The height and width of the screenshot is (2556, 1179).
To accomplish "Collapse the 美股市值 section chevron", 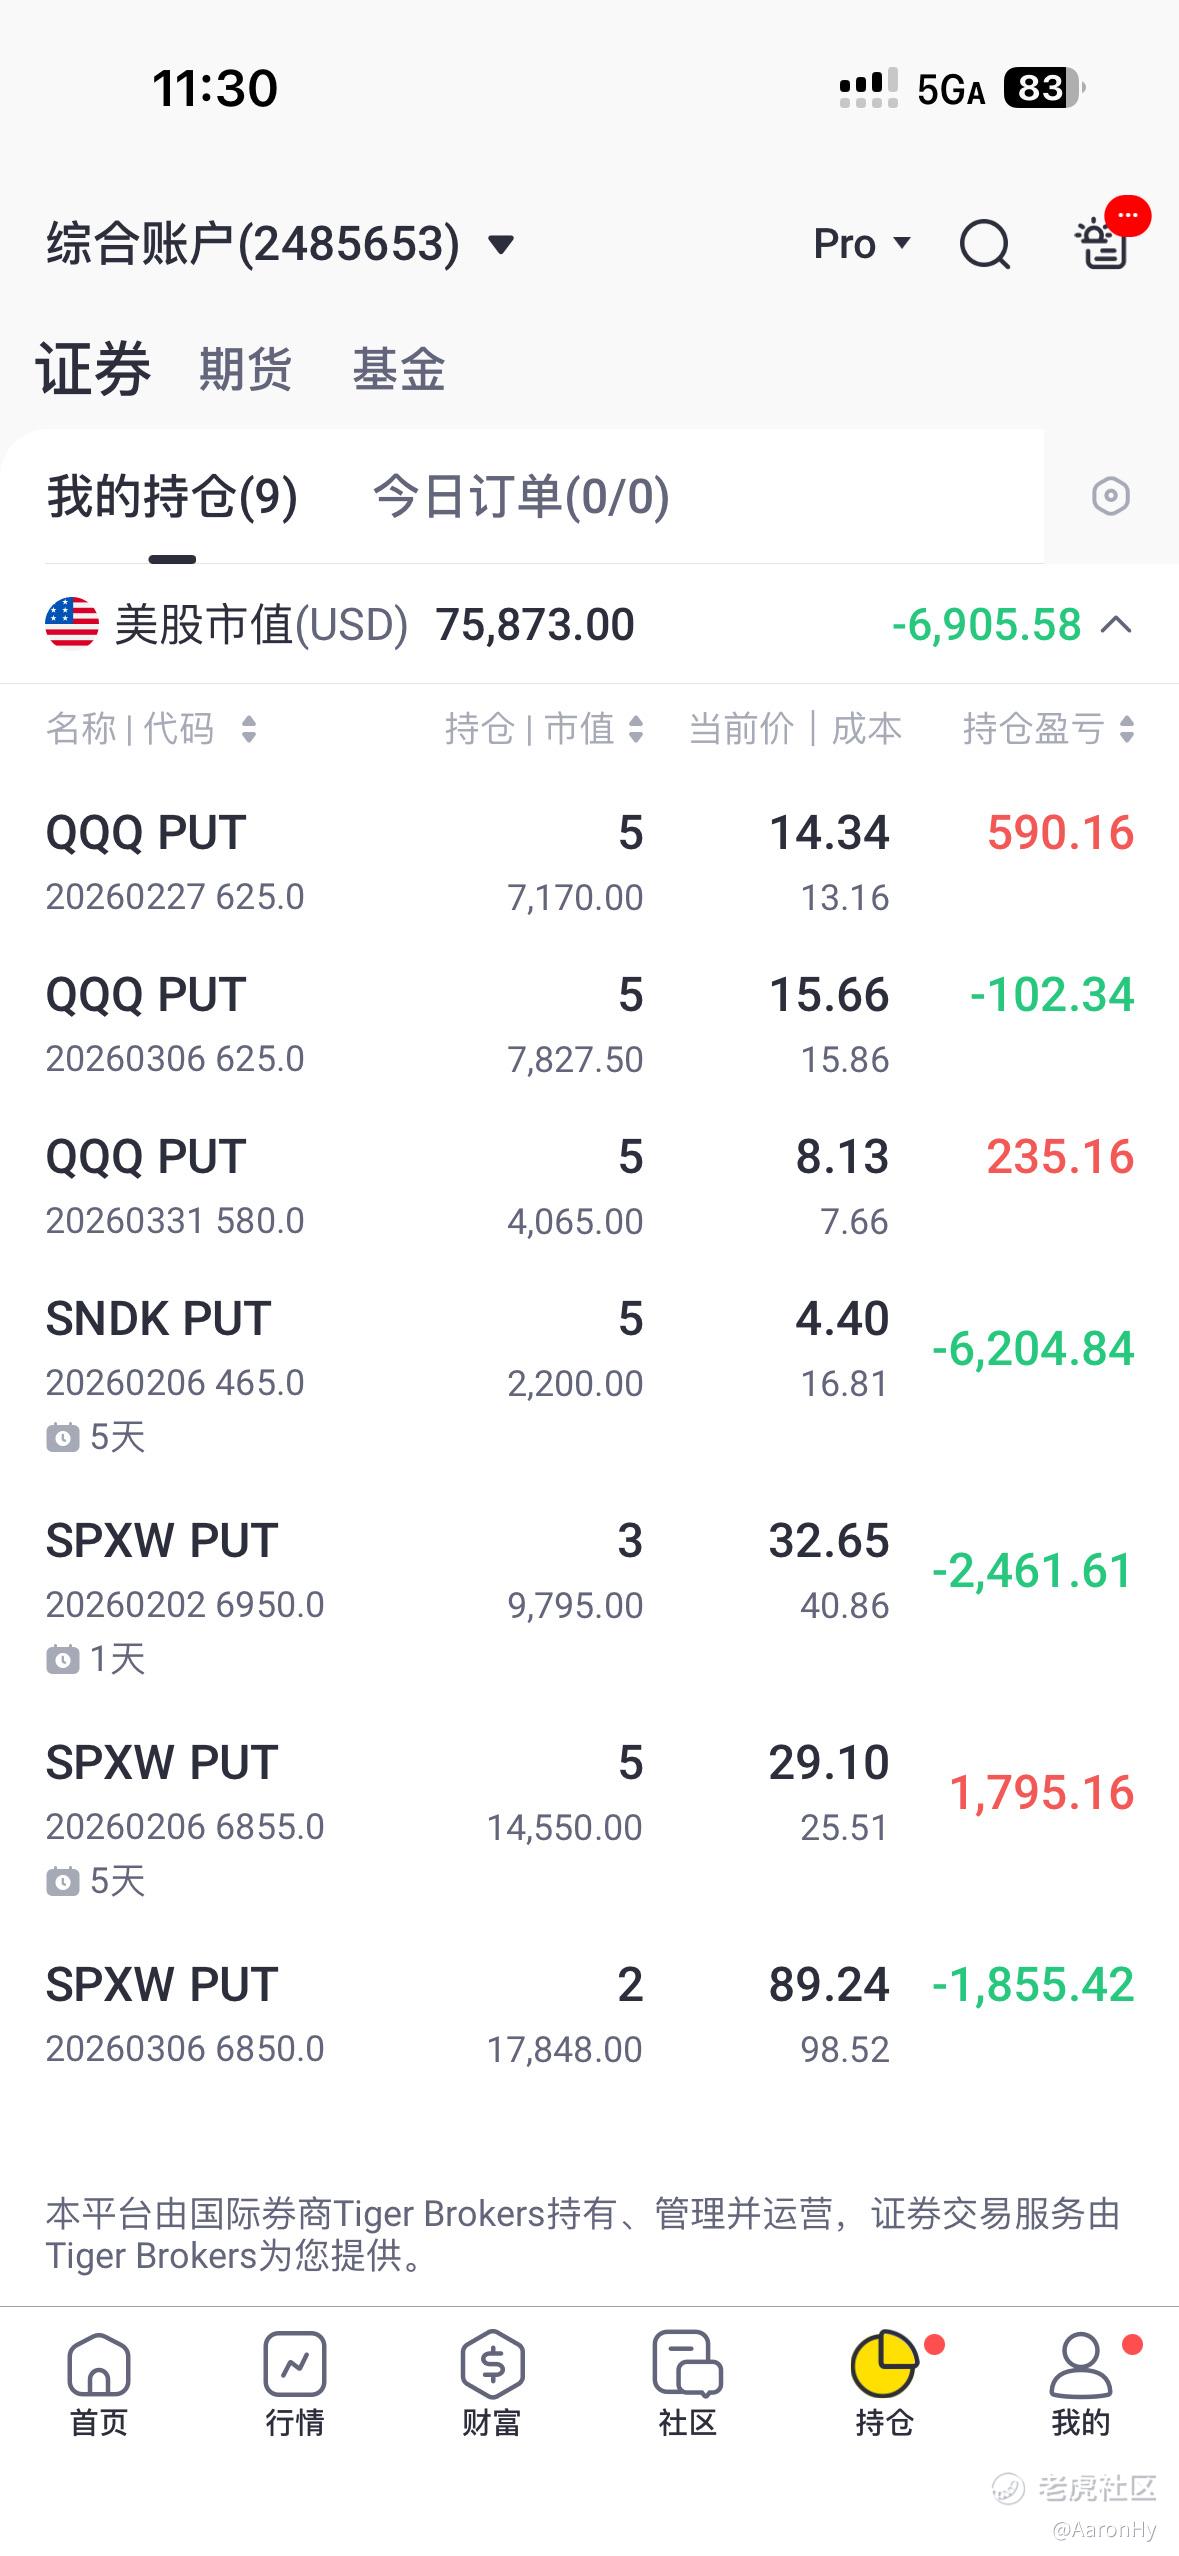I will (x=1116, y=626).
